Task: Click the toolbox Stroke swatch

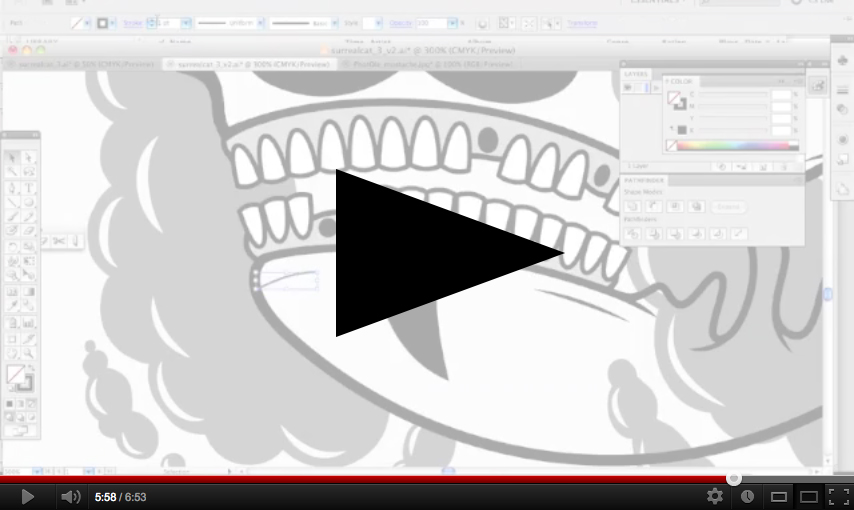Action: click(25, 383)
